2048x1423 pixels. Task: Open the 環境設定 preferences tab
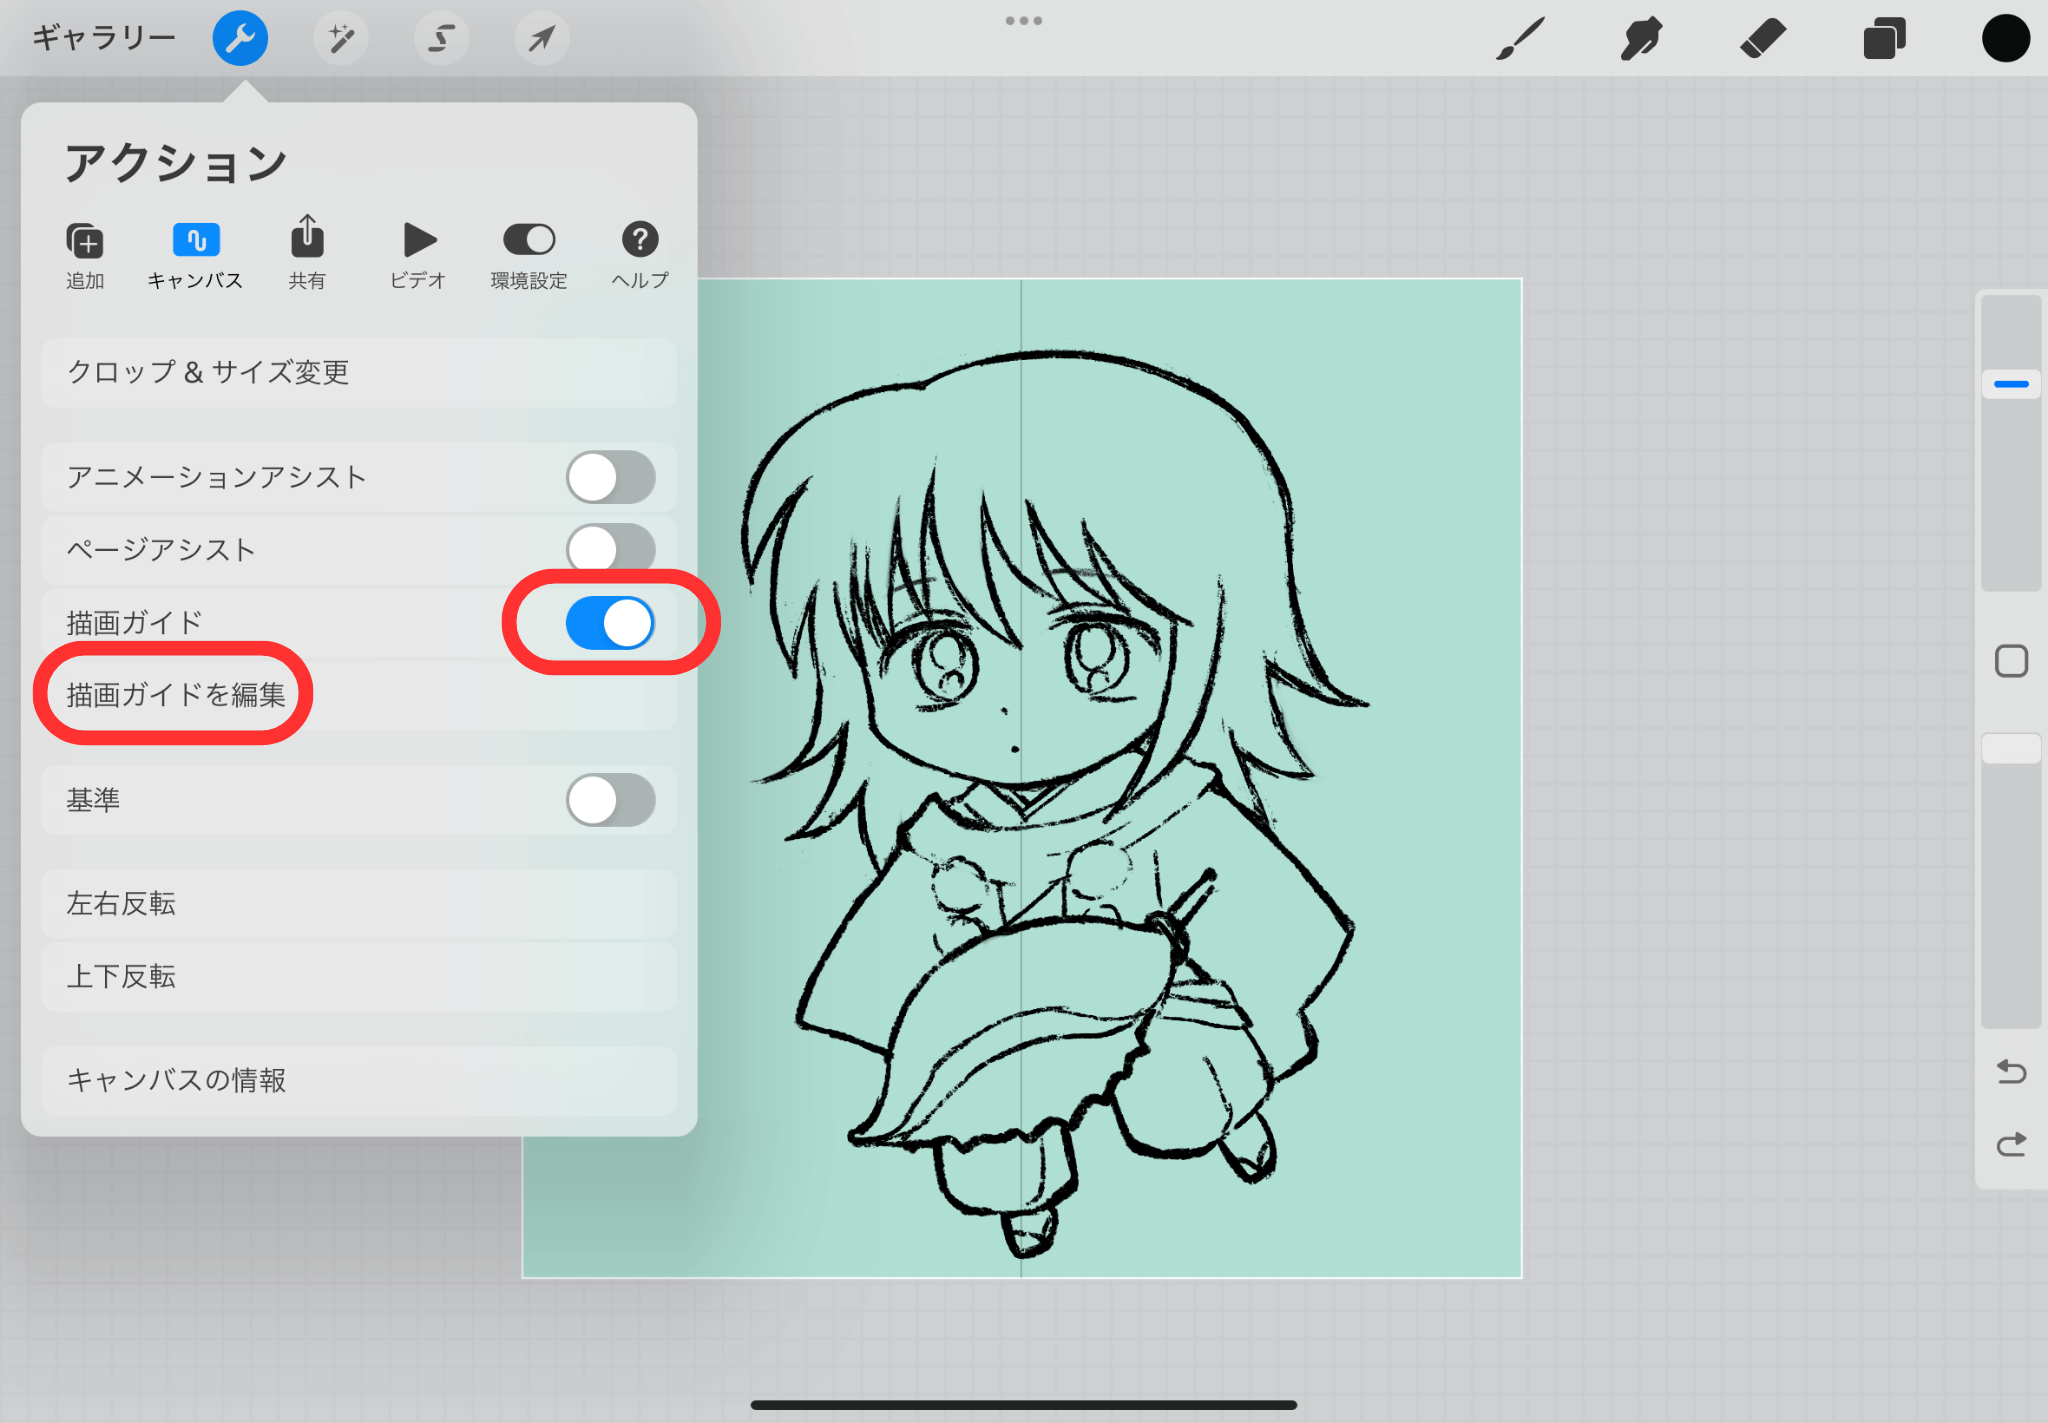point(528,255)
